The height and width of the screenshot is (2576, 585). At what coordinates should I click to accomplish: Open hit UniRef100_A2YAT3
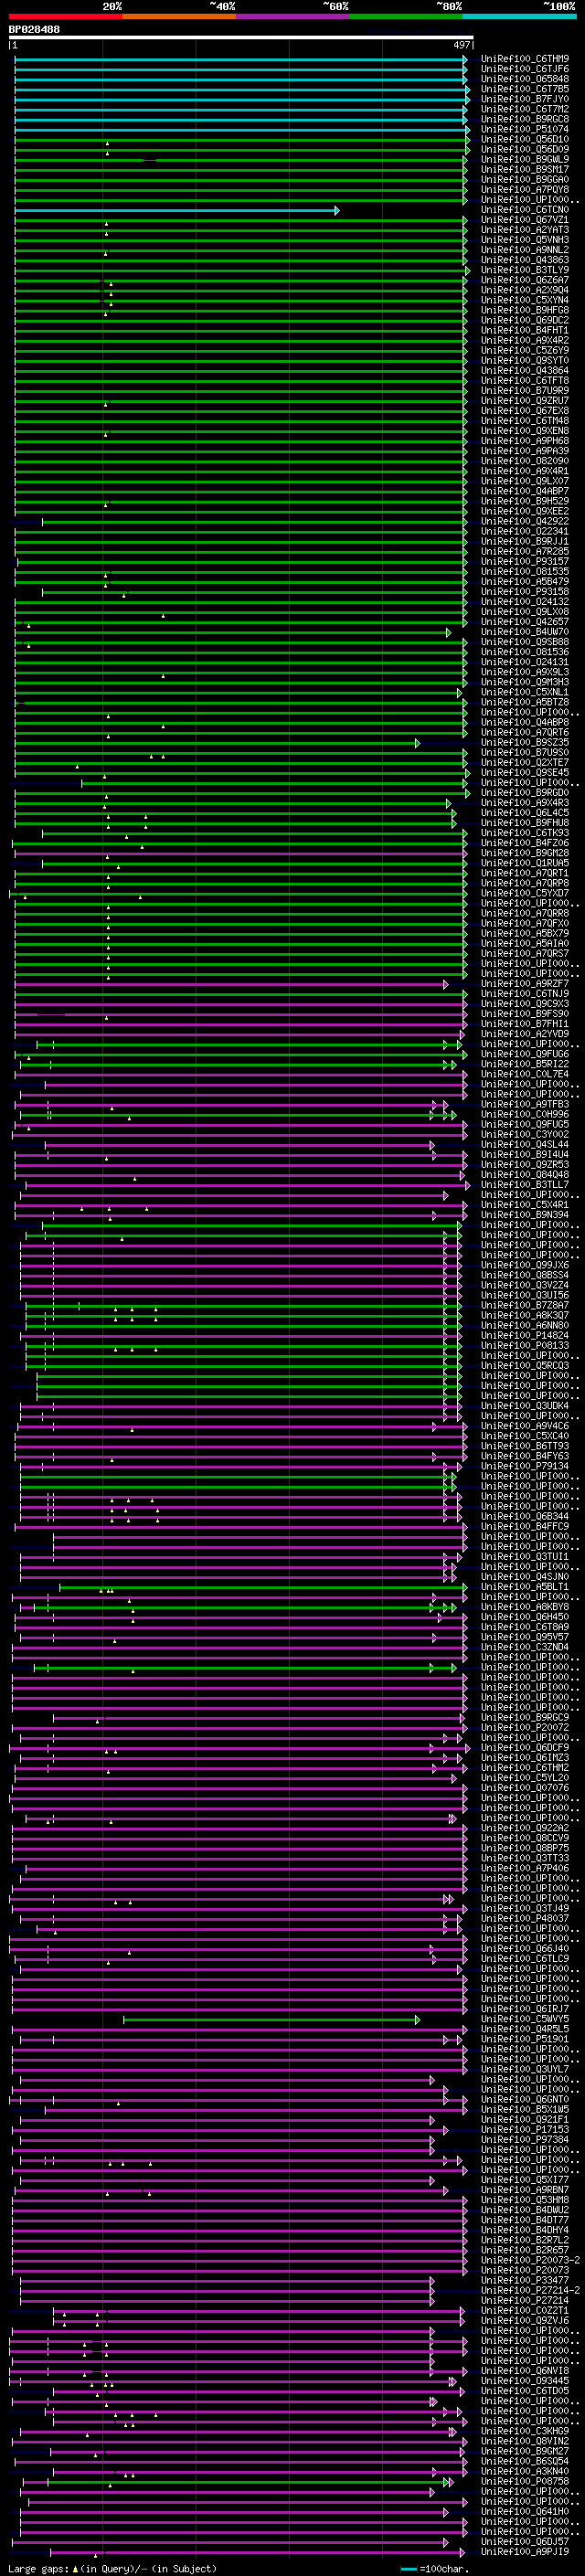pos(525,230)
